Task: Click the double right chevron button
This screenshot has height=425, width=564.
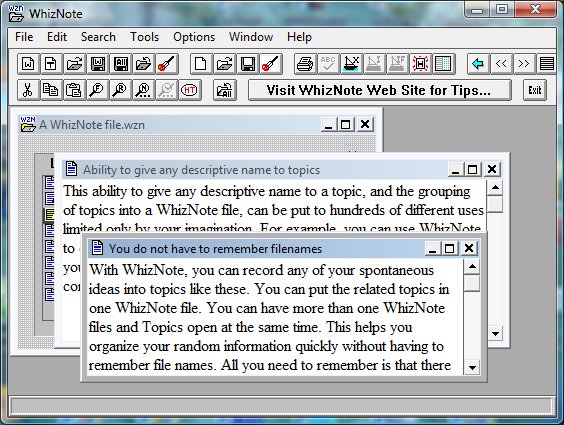Action: (x=524, y=64)
